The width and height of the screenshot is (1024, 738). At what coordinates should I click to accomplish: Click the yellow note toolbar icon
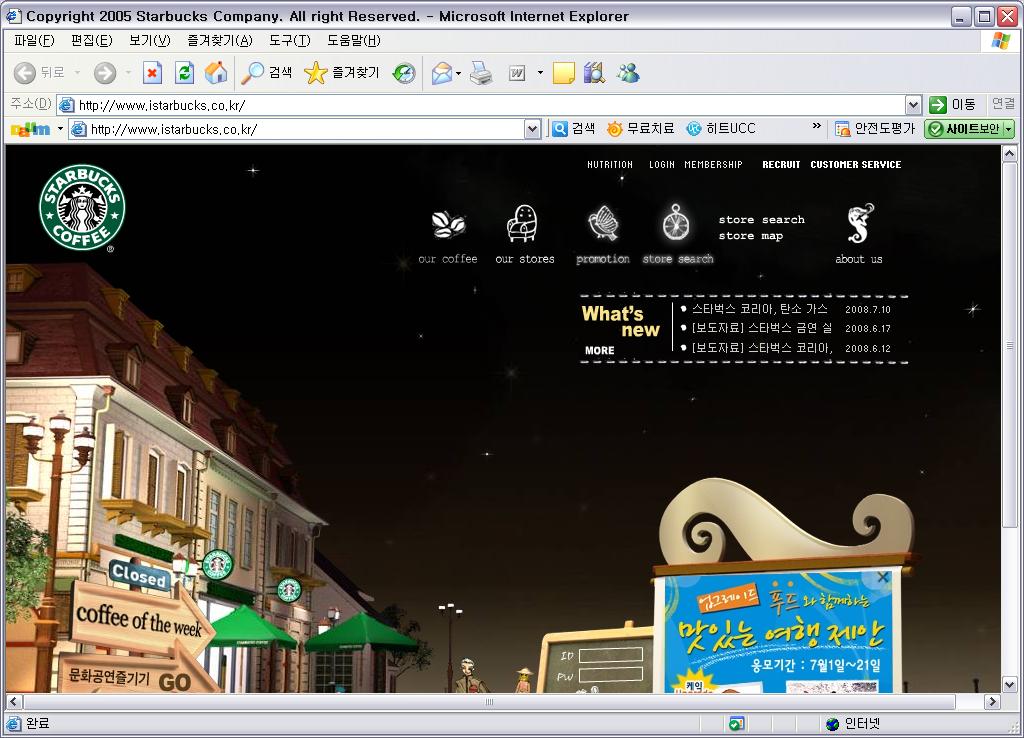click(564, 73)
